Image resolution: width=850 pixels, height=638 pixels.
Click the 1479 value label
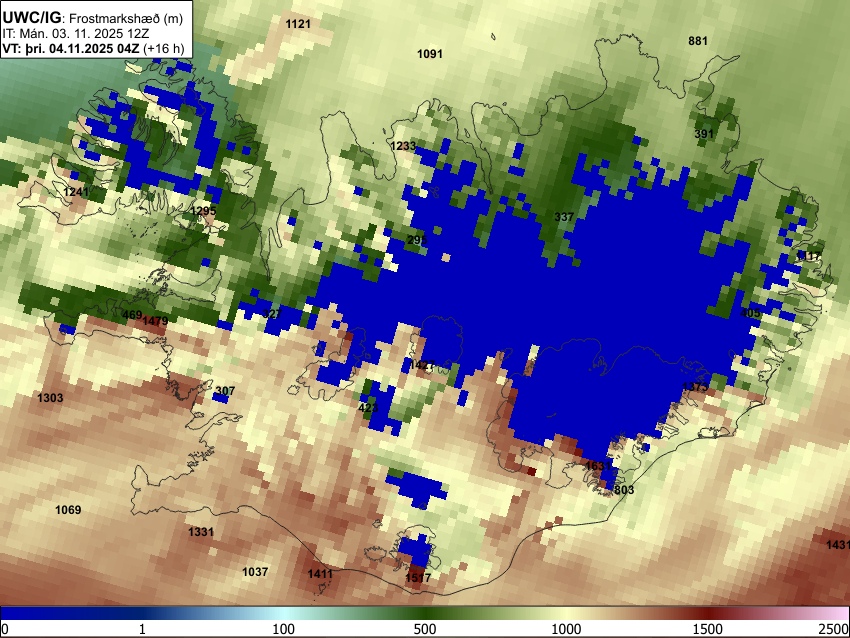click(x=155, y=321)
